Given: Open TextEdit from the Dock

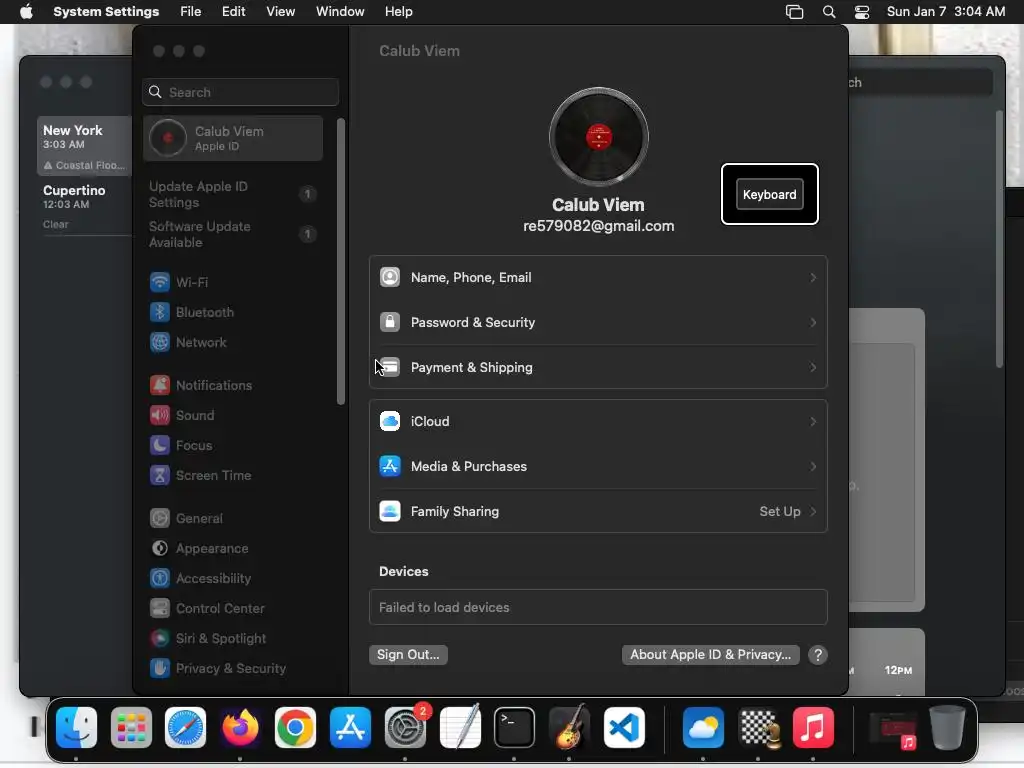Looking at the screenshot, I should tap(460, 727).
